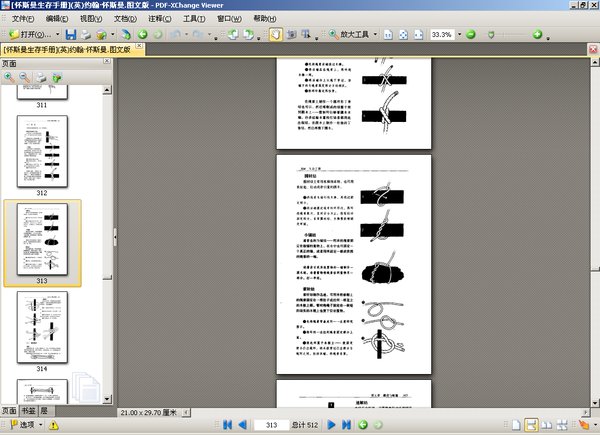The width and height of the screenshot is (600, 435).
Task: Expand the 33.3% zoom level dropdown
Action: click(x=460, y=34)
